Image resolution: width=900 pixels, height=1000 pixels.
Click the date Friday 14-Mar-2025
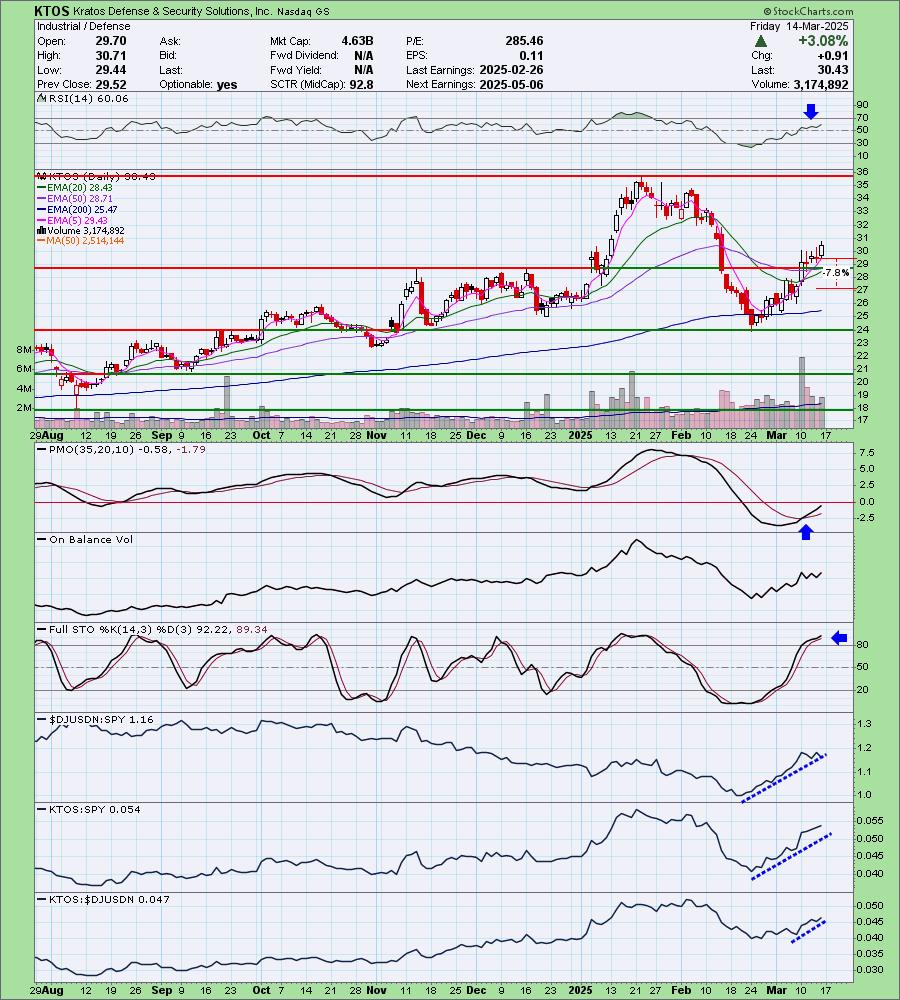click(x=799, y=26)
